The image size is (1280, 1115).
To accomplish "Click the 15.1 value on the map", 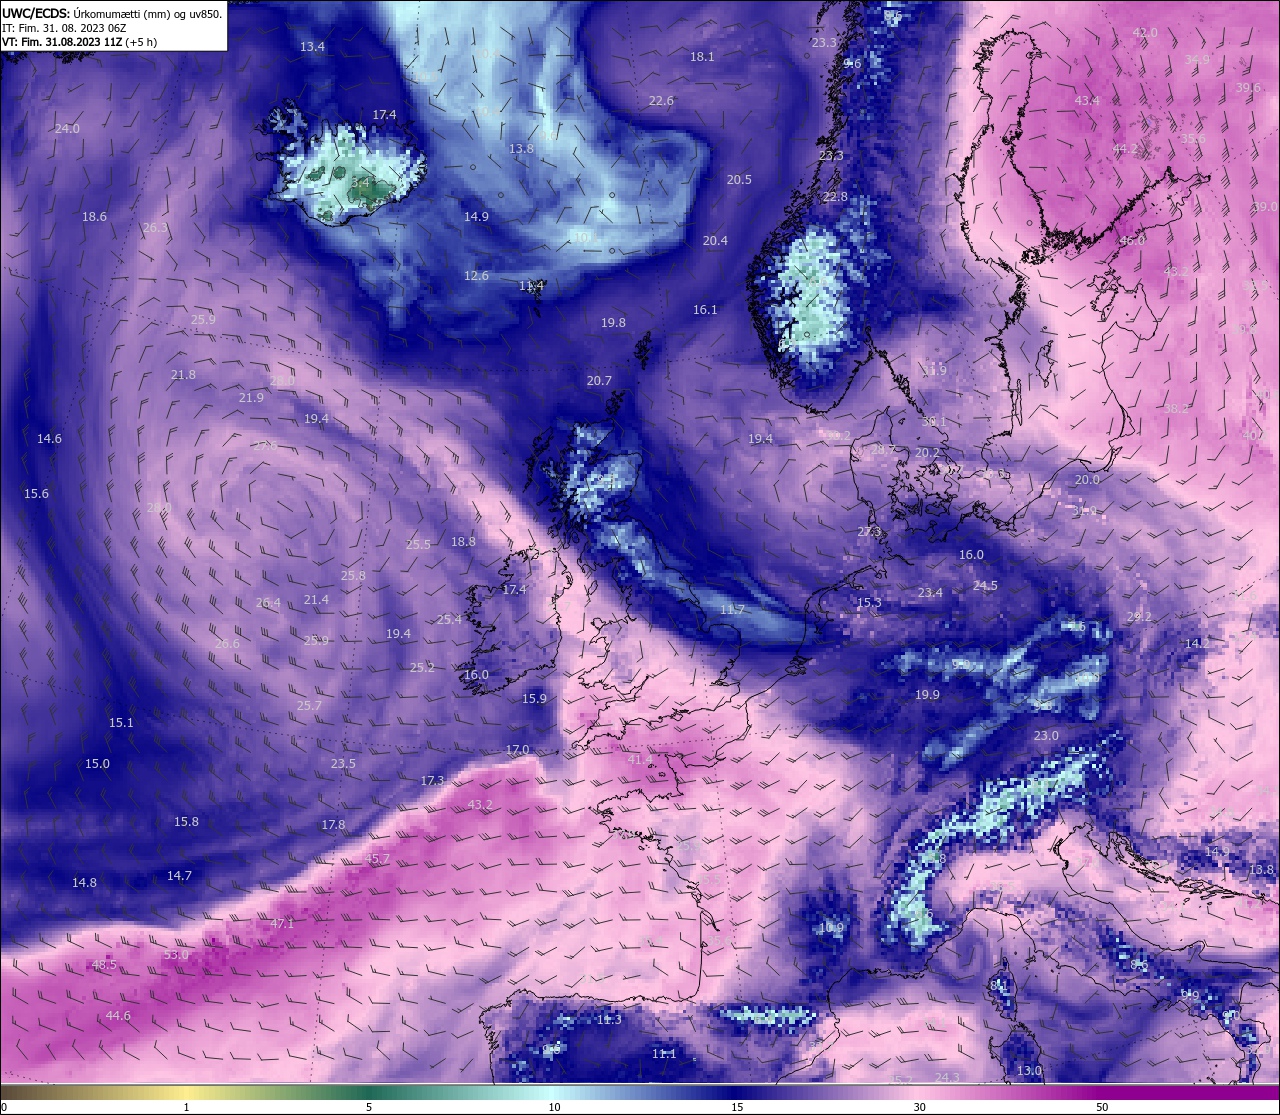I will [121, 723].
